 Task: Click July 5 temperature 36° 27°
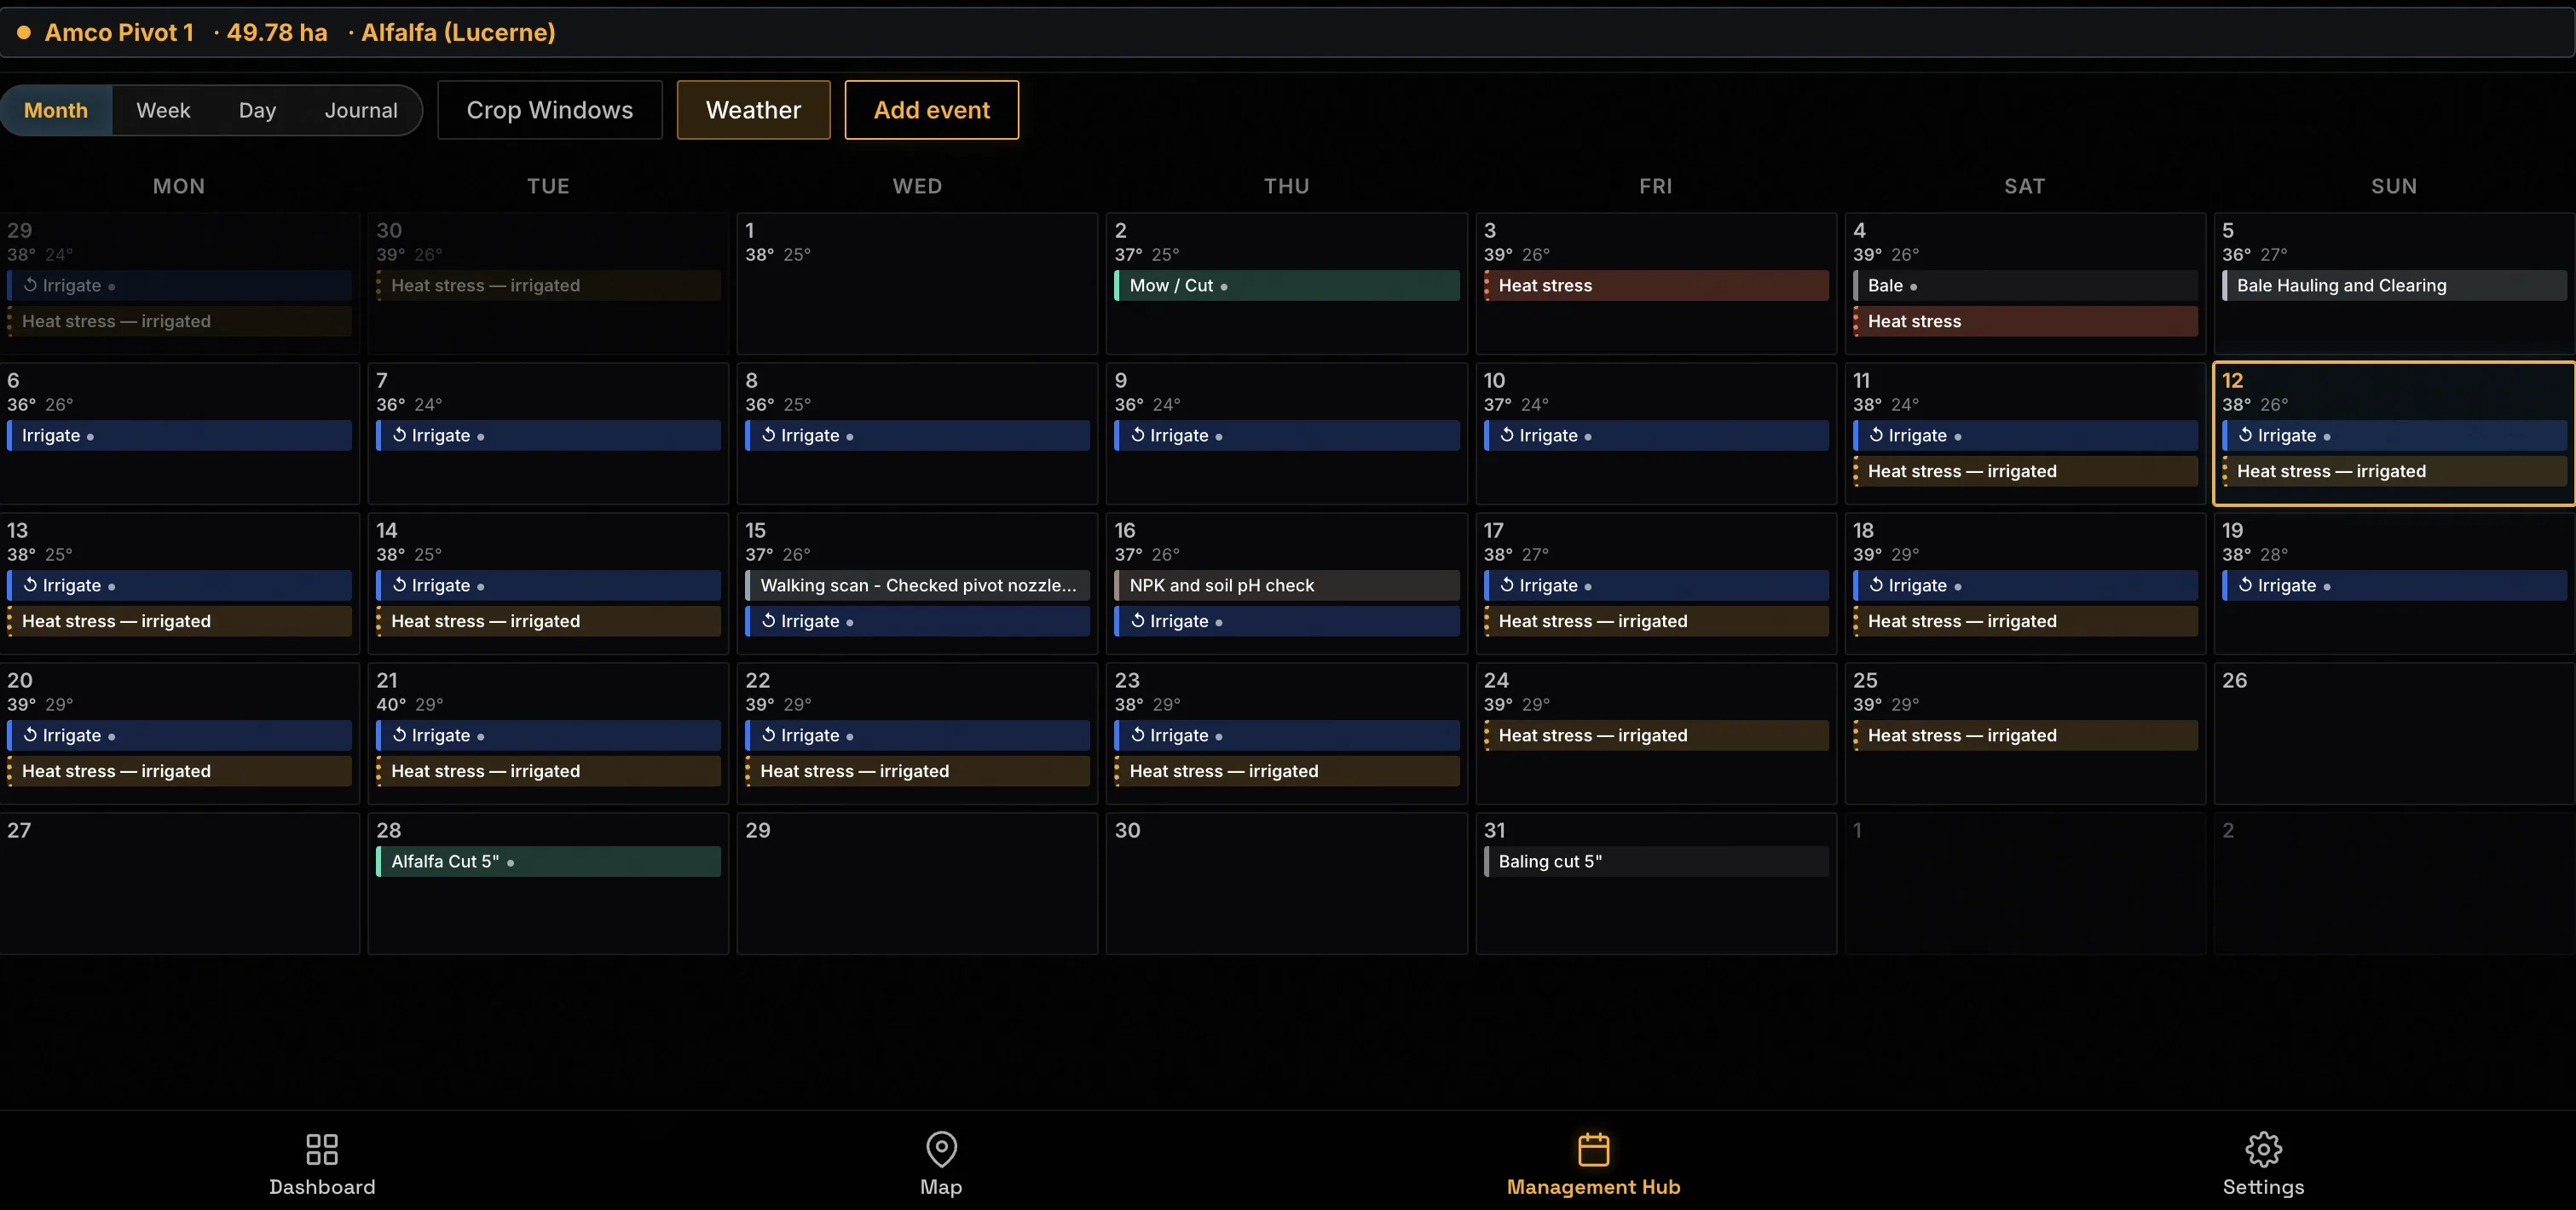coord(2255,254)
